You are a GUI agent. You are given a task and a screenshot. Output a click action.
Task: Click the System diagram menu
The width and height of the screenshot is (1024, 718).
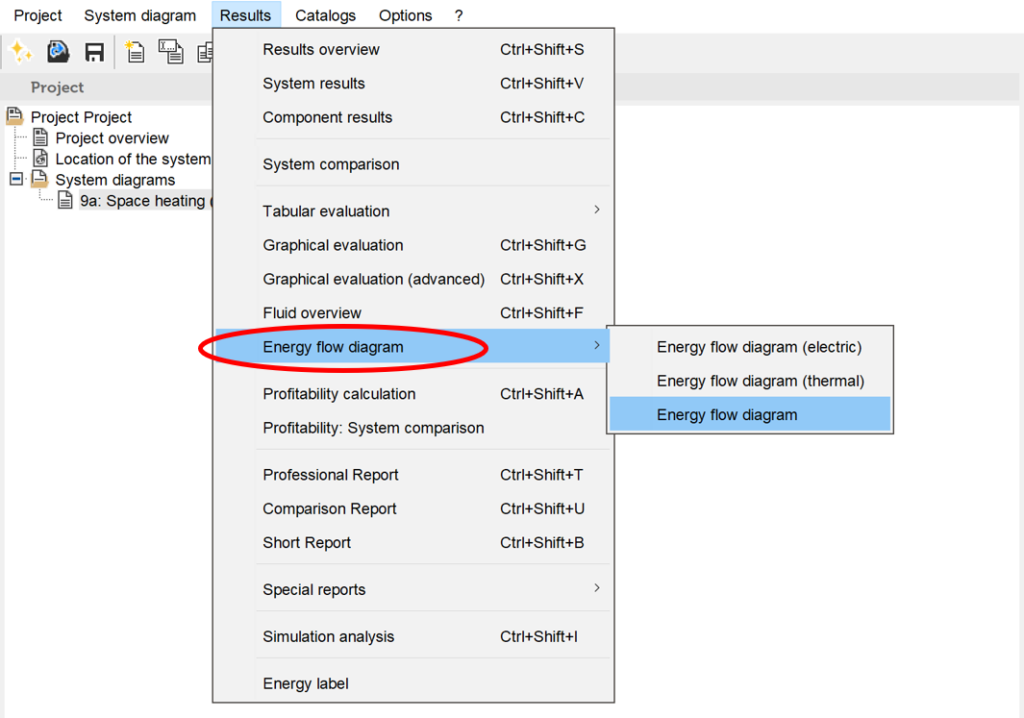[x=140, y=15]
